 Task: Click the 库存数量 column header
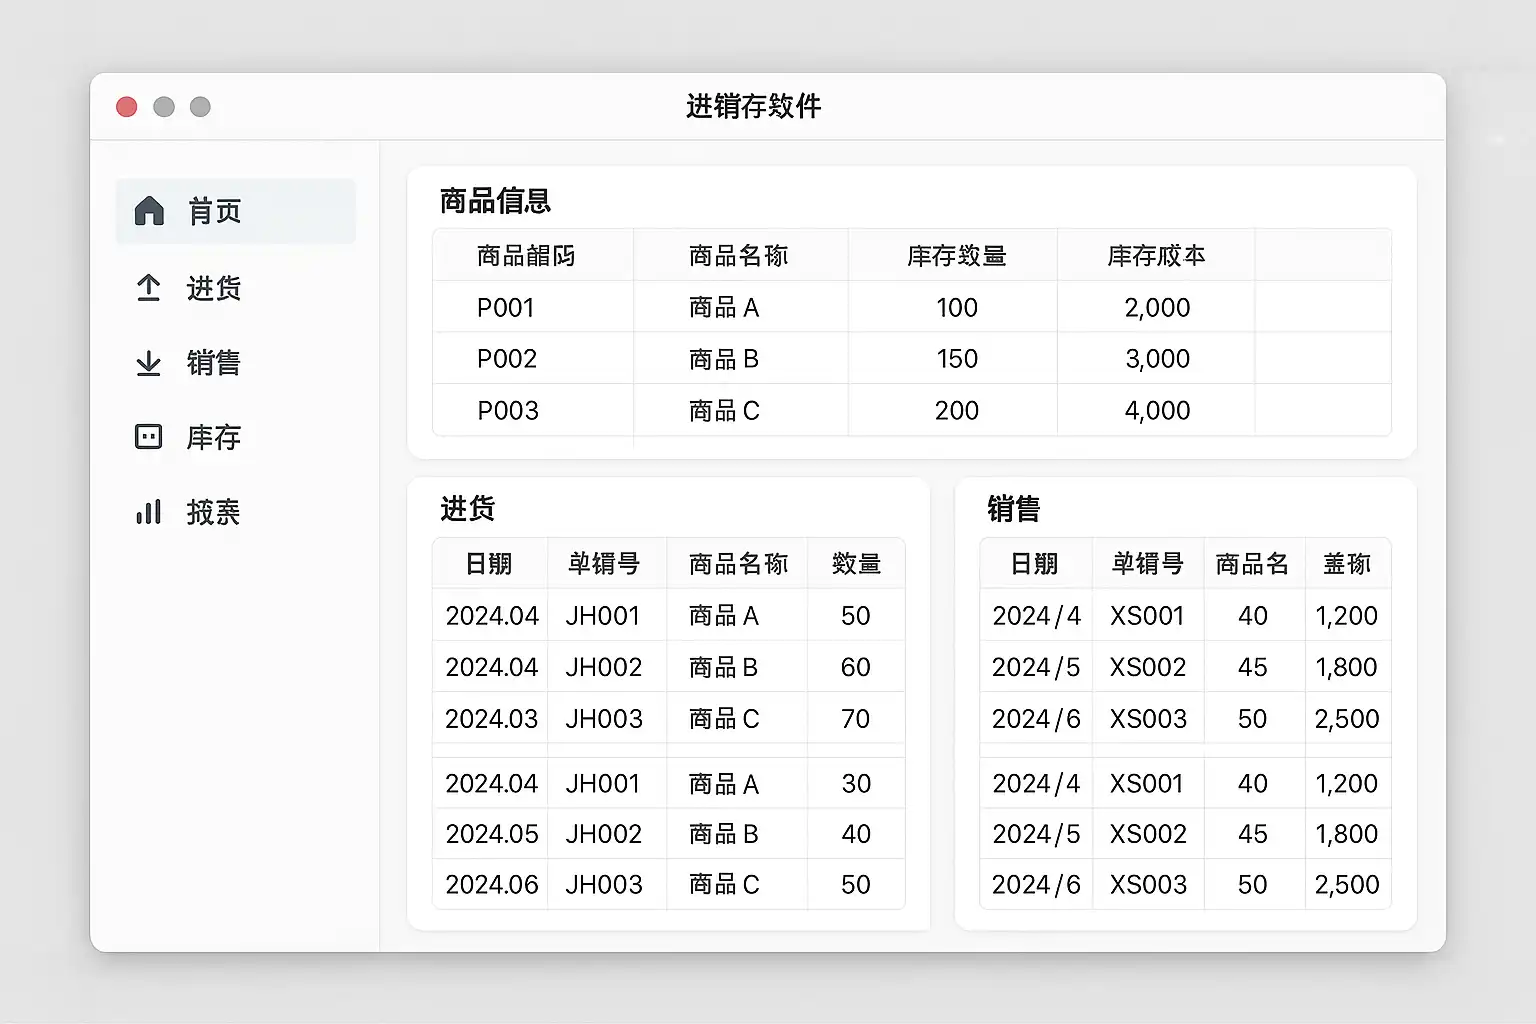(957, 256)
